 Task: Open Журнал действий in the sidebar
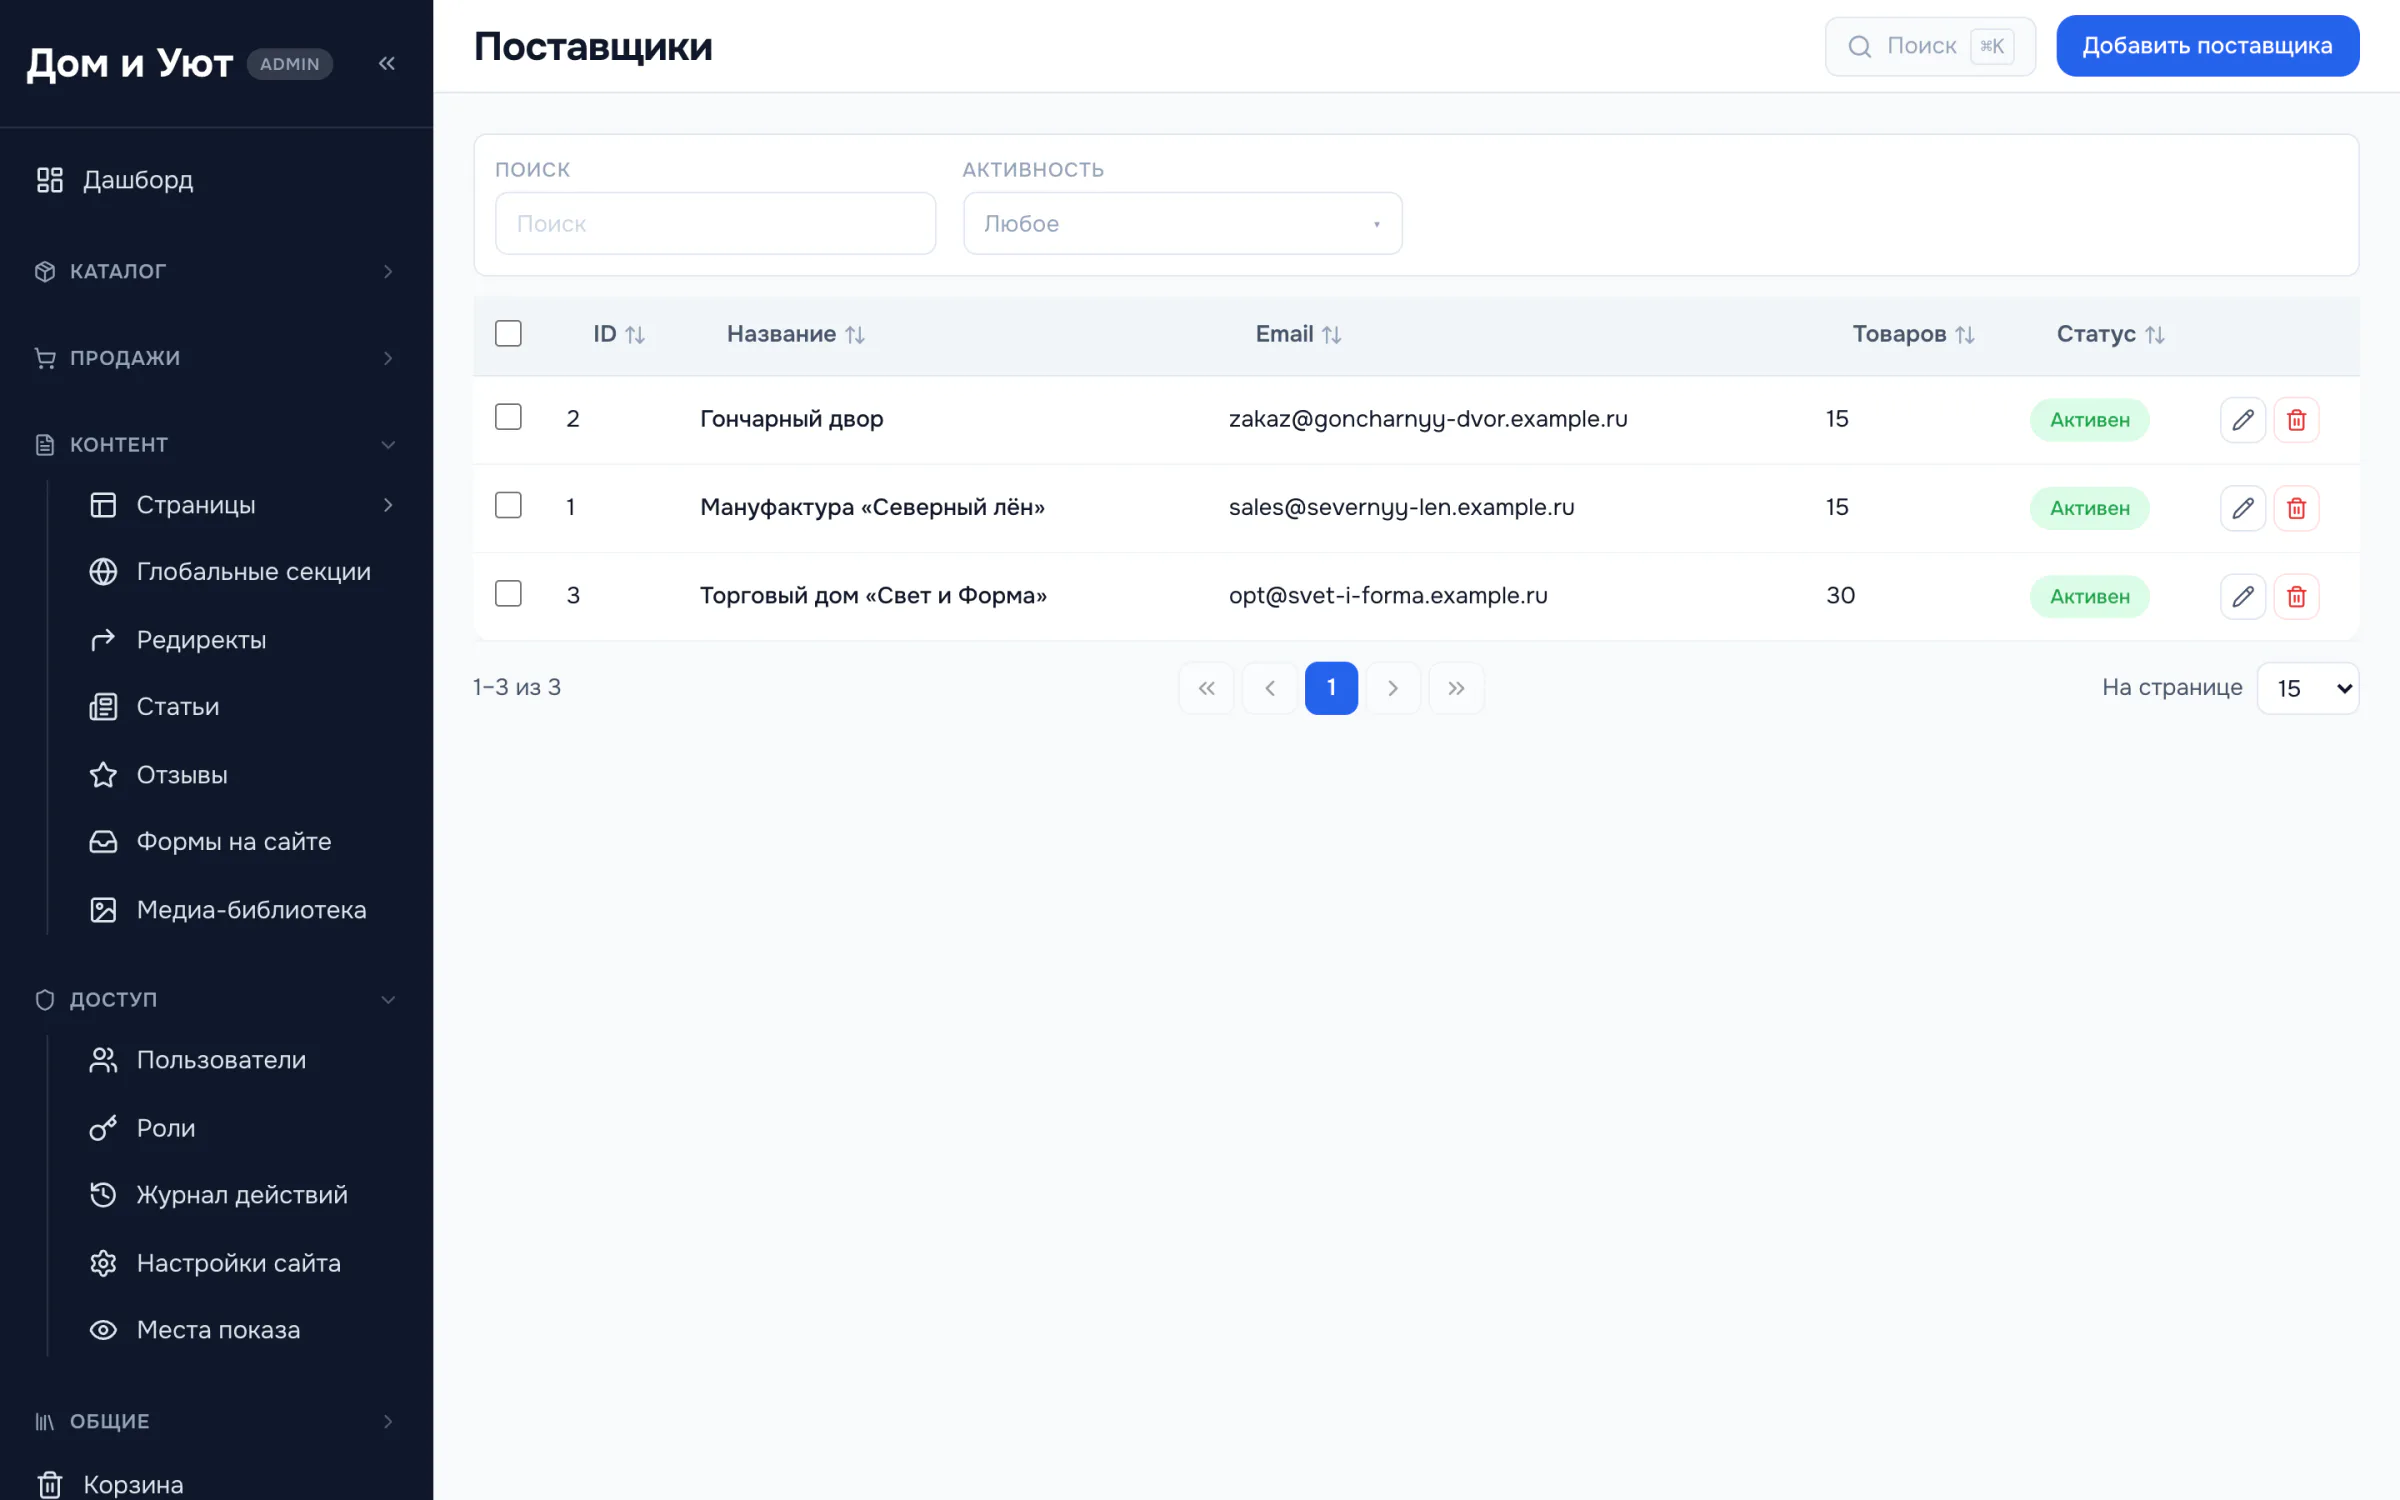tap(240, 1195)
